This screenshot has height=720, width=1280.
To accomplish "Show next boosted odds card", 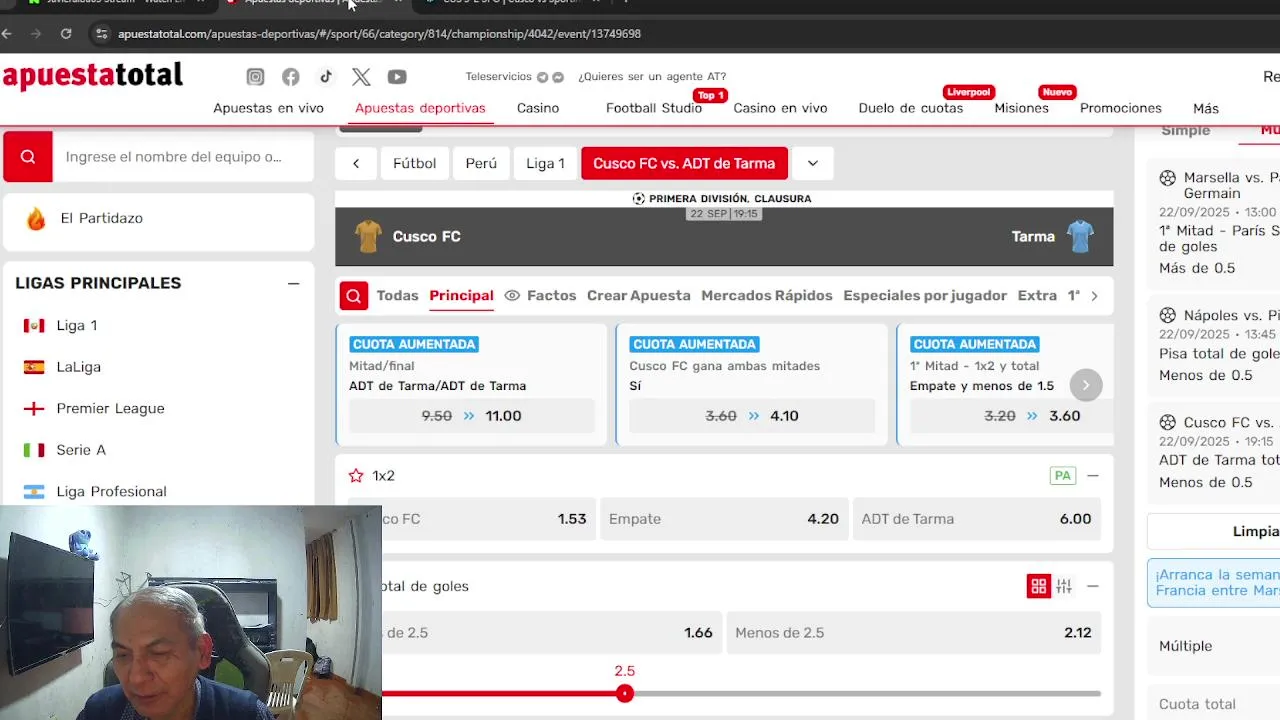I will [x=1086, y=385].
